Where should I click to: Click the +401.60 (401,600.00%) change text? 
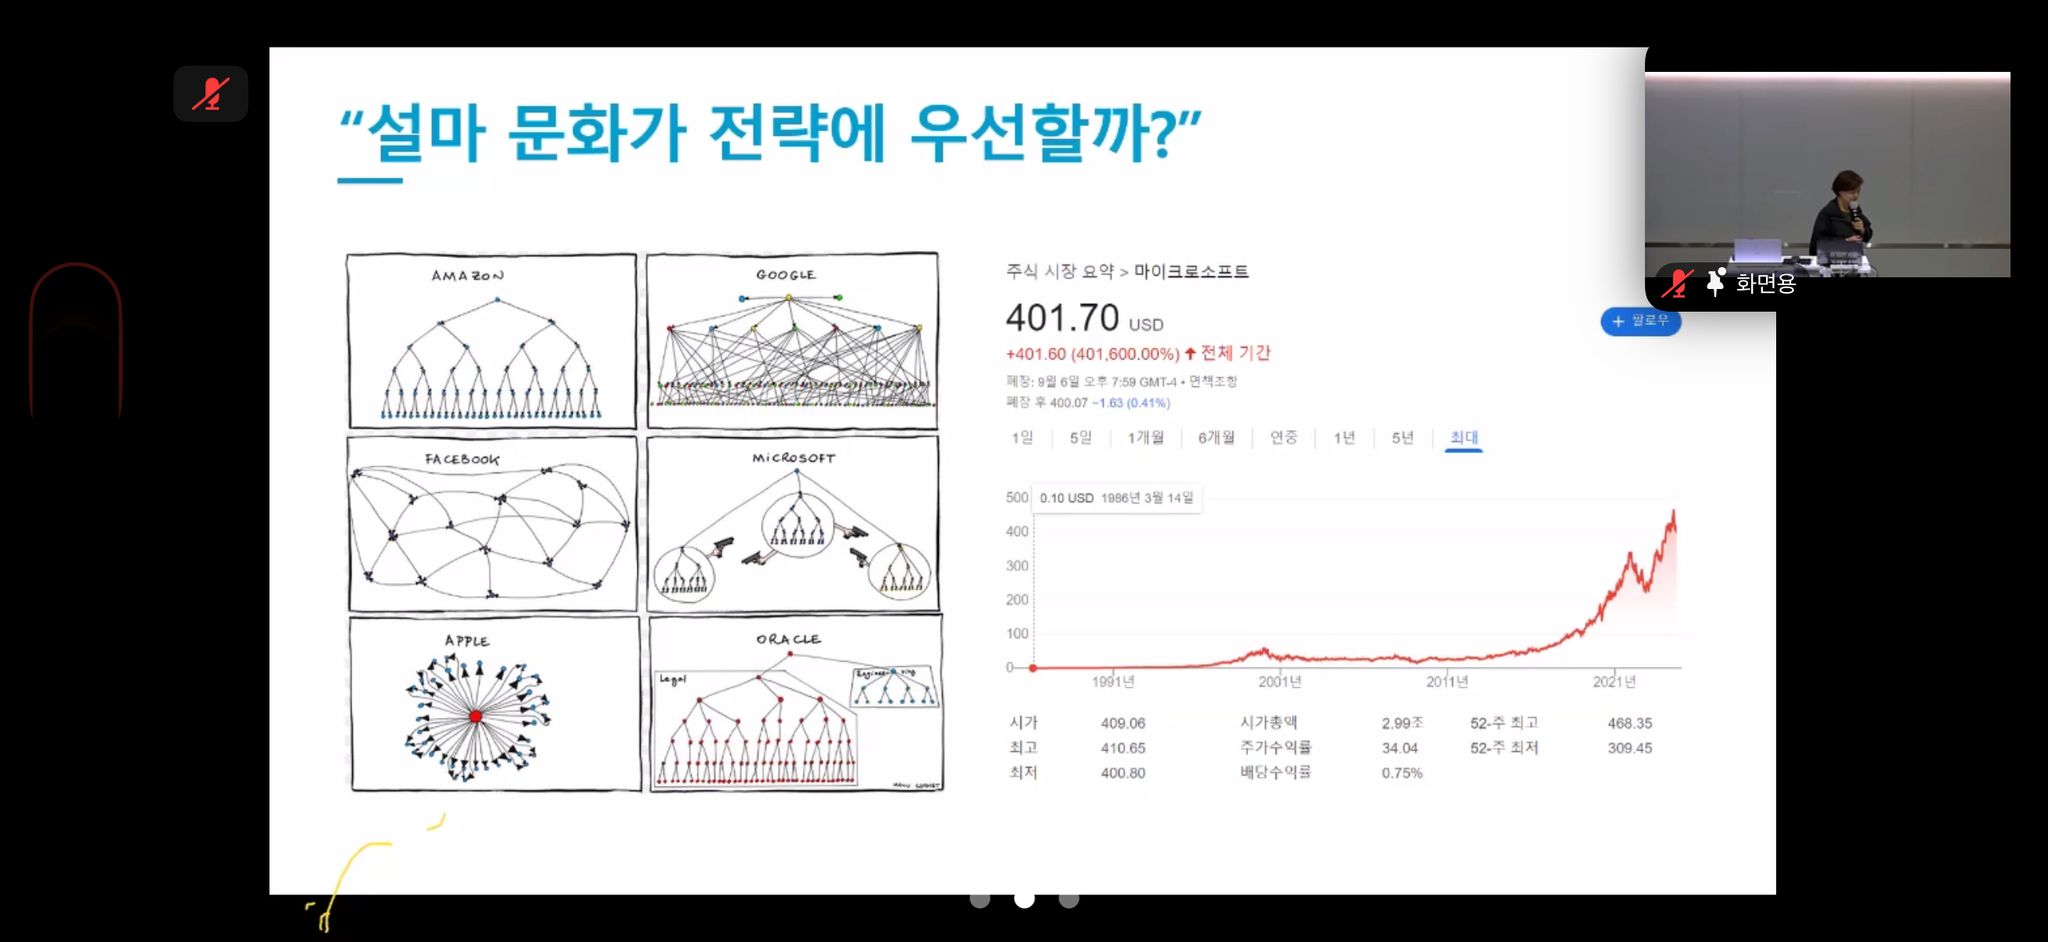point(1092,354)
